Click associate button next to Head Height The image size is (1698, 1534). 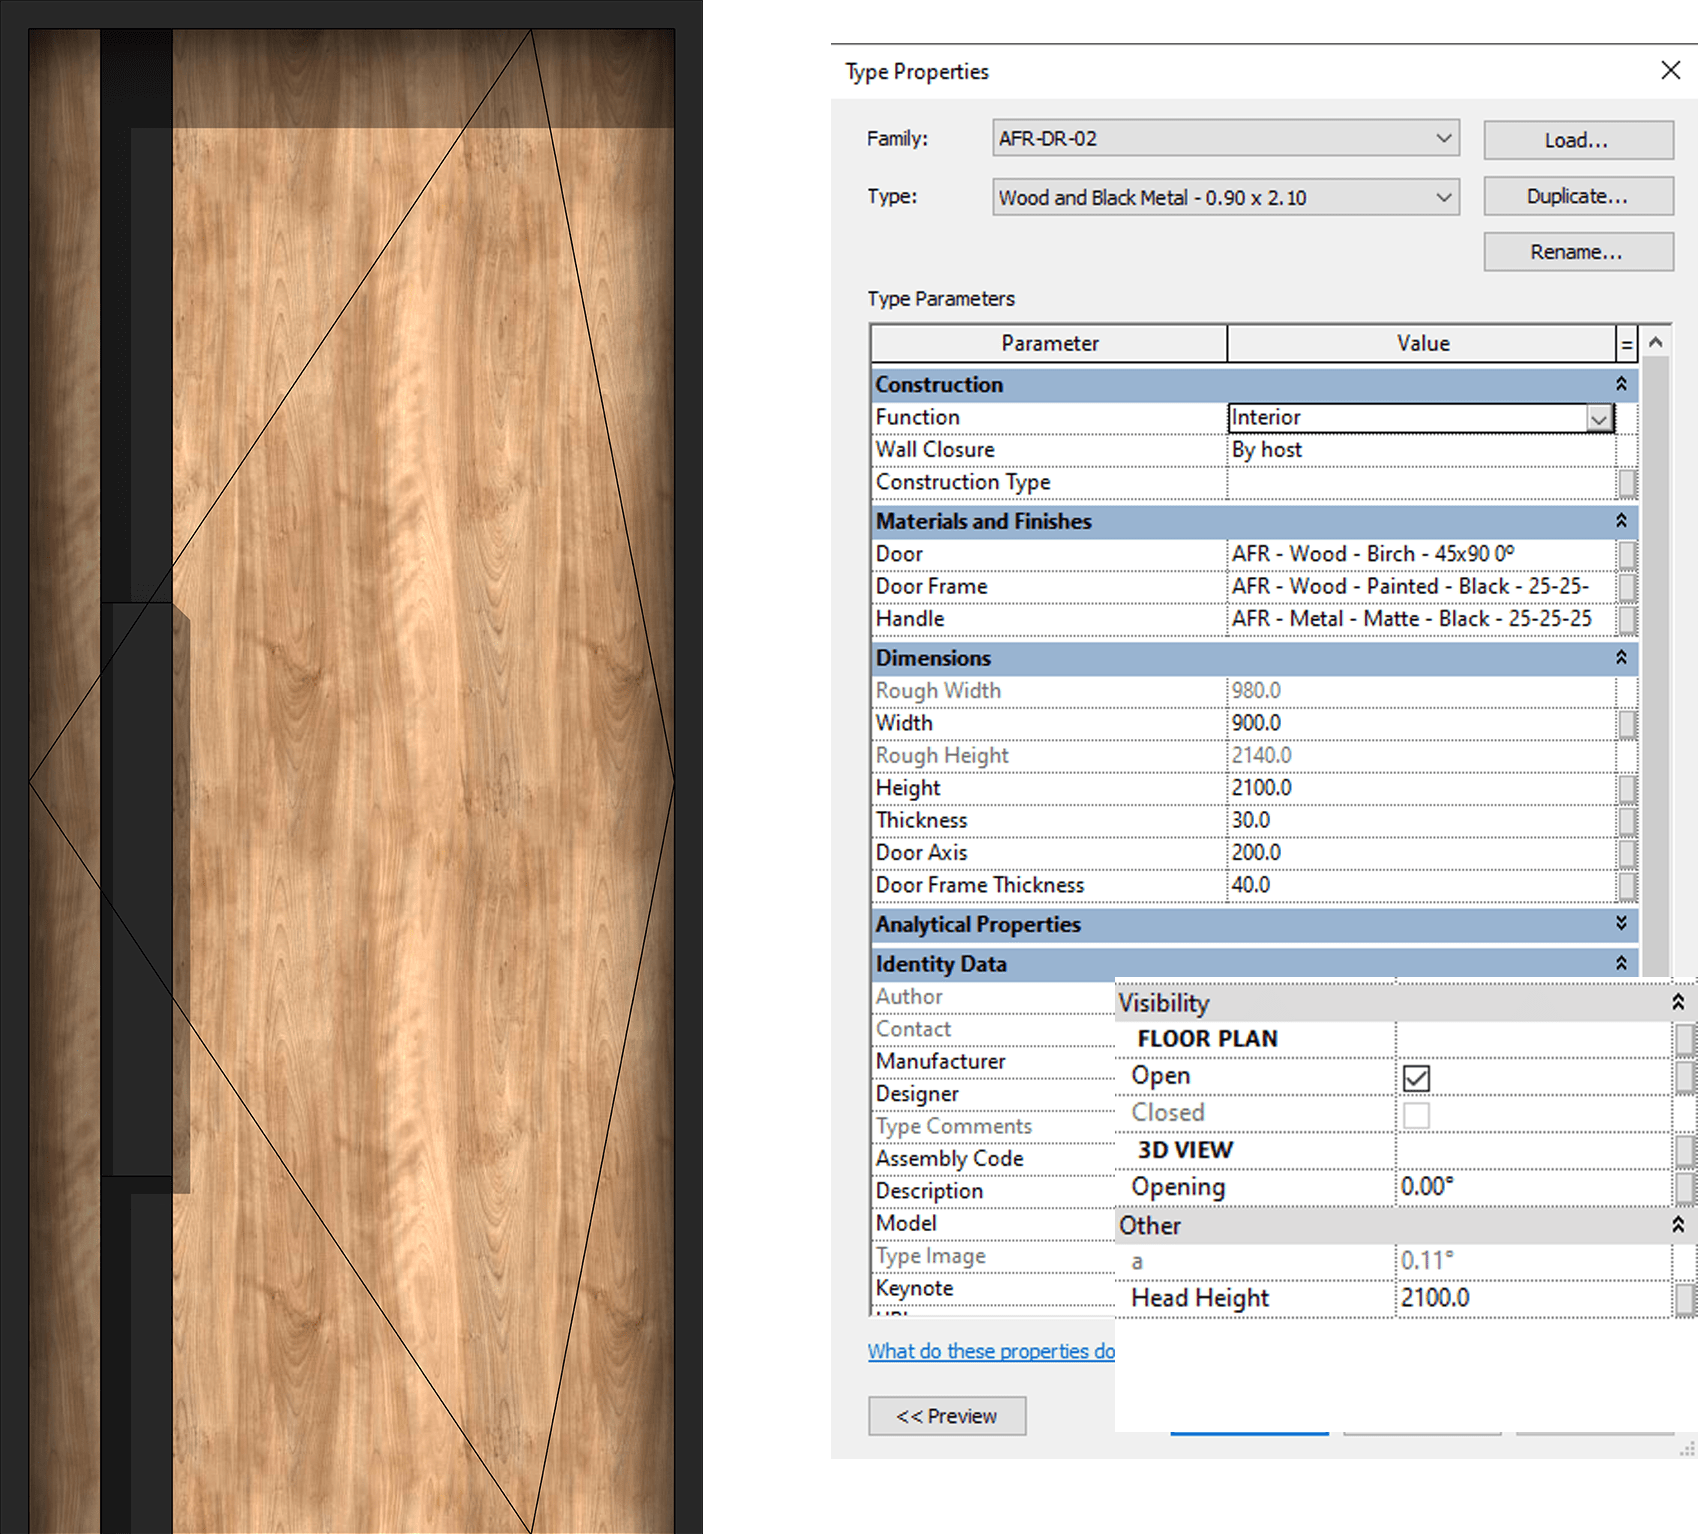[1684, 1299]
